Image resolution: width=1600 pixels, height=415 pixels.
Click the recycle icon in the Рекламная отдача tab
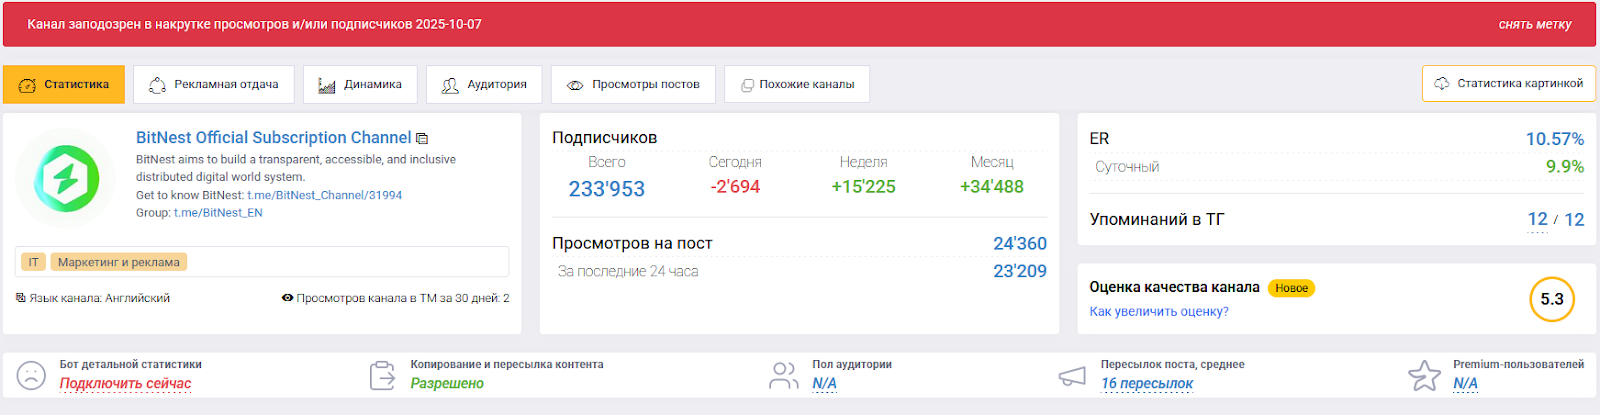(x=157, y=86)
